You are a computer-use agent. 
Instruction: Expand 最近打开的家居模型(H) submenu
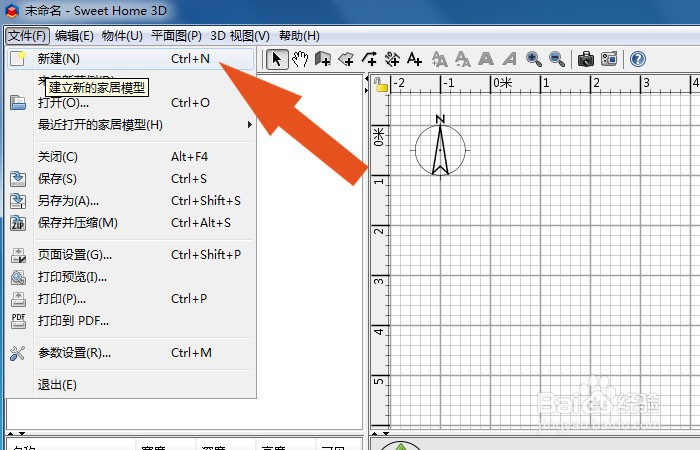130,125
